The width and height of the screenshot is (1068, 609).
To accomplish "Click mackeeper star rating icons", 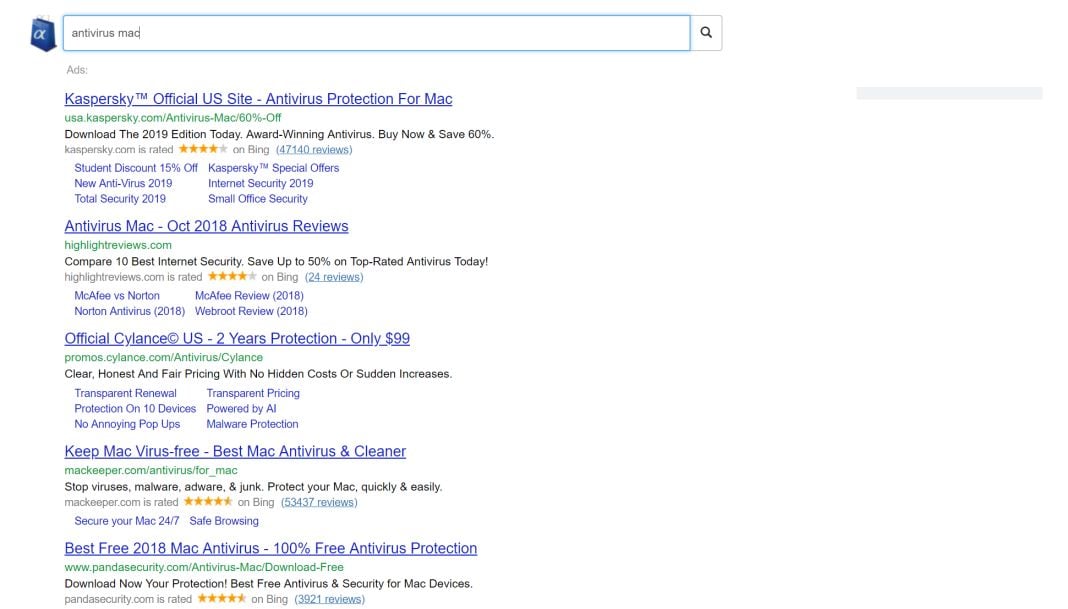I will [x=208, y=502].
